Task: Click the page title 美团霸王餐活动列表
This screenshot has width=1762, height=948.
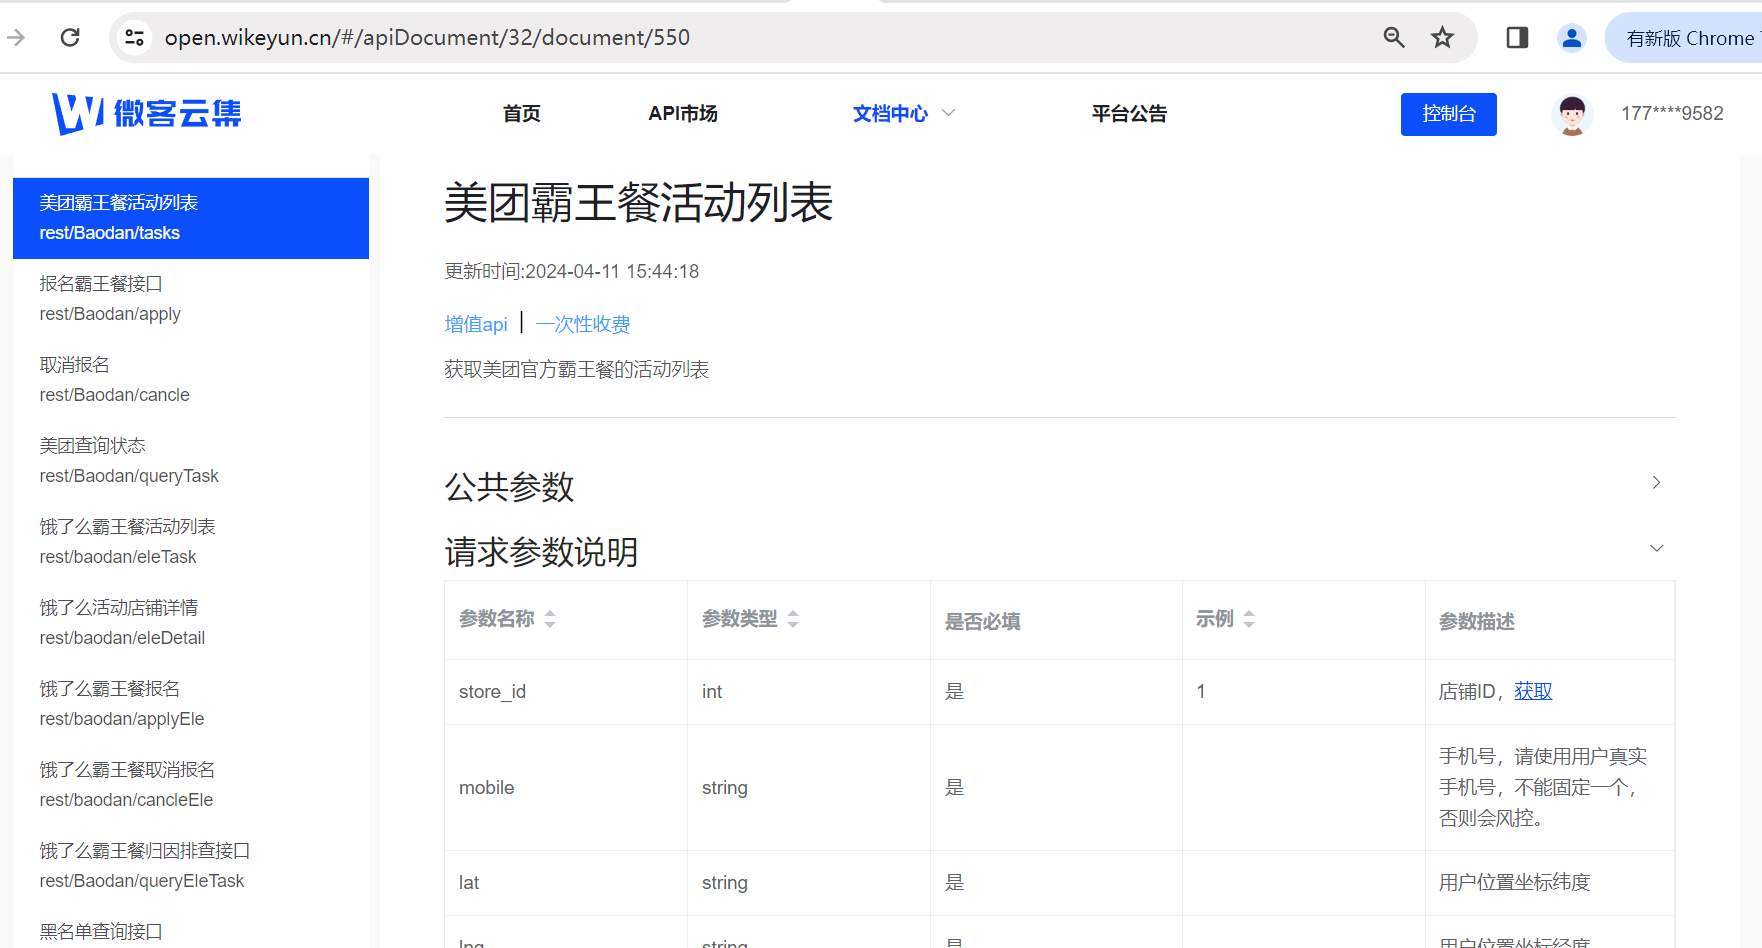Action: (638, 203)
